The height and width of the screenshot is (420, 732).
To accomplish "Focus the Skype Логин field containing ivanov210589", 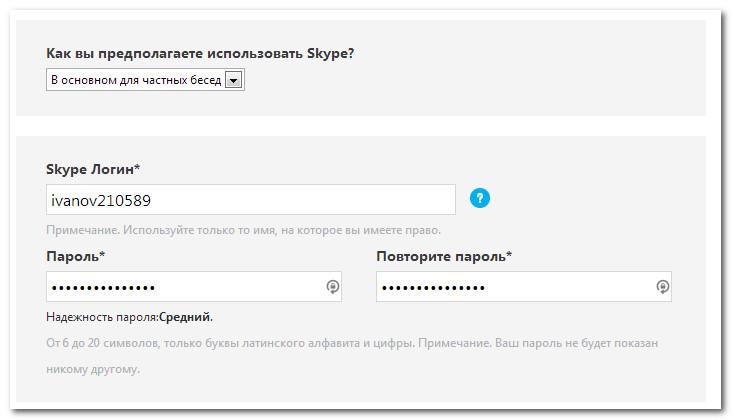I will (x=250, y=200).
